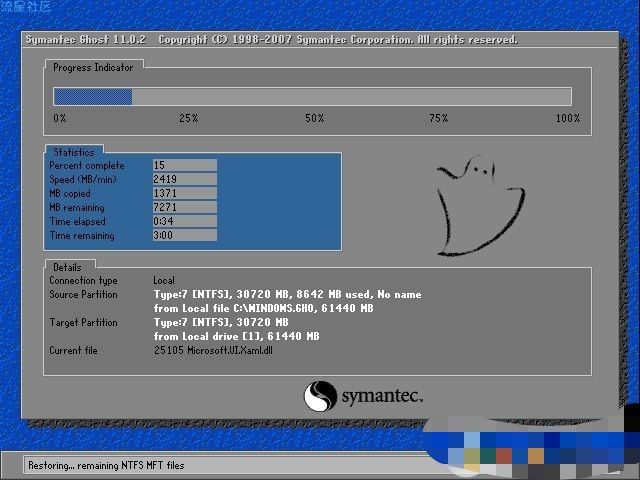Click the source line with 8642 MB used
640x480 pixels.
click(287, 294)
